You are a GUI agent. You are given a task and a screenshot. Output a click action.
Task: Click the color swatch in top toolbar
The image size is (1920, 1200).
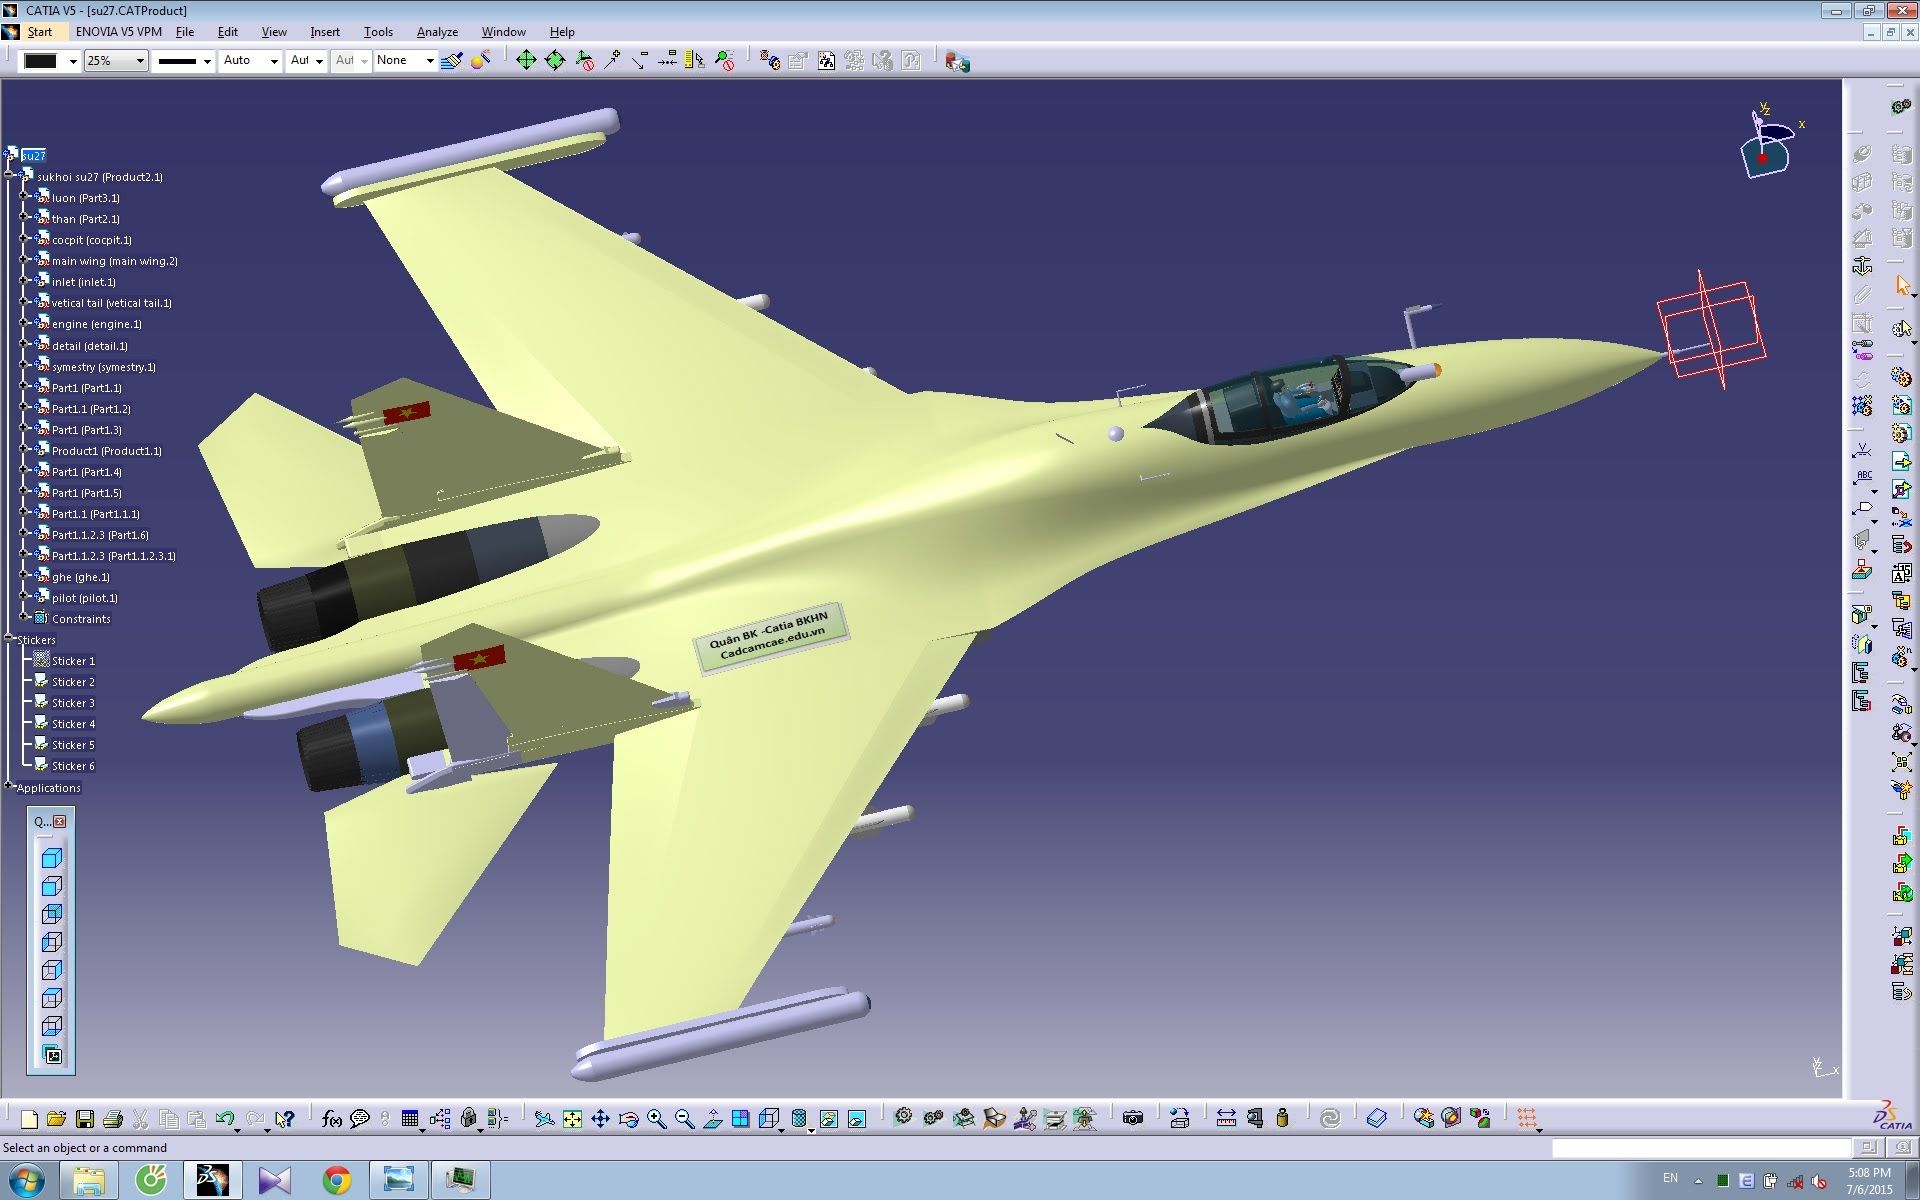click(x=39, y=61)
